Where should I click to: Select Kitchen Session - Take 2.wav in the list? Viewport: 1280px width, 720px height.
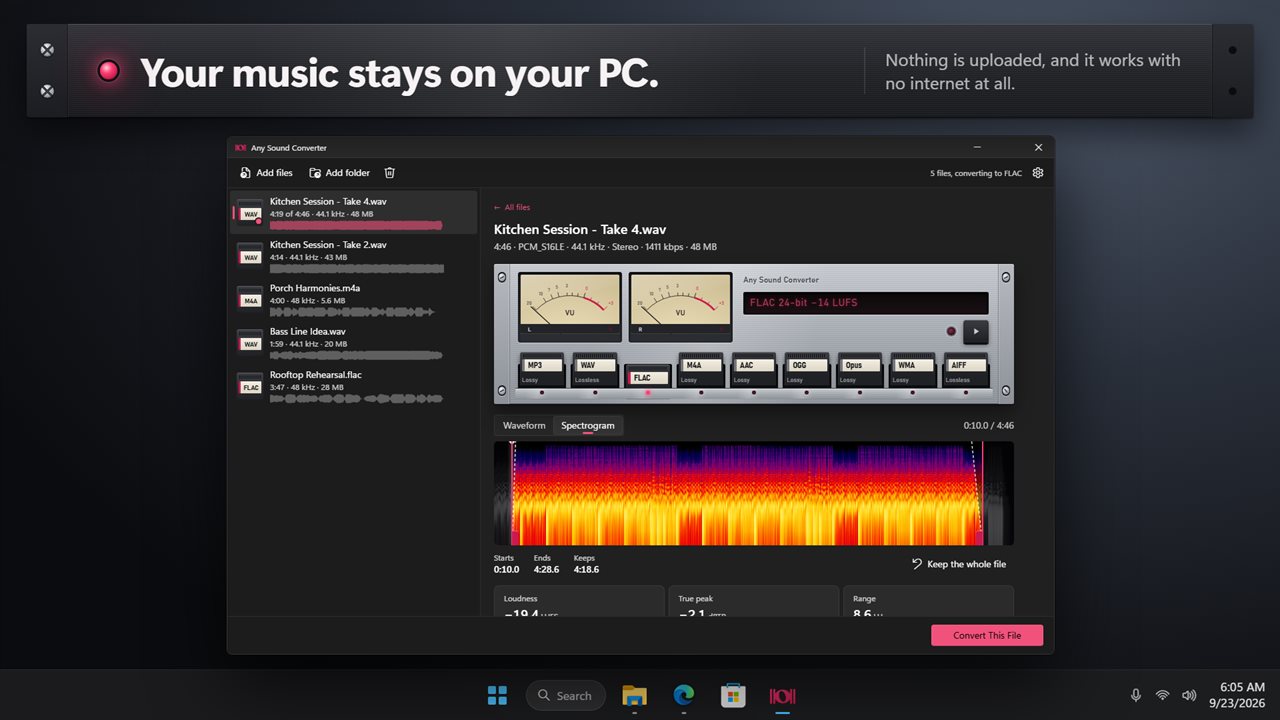[354, 256]
